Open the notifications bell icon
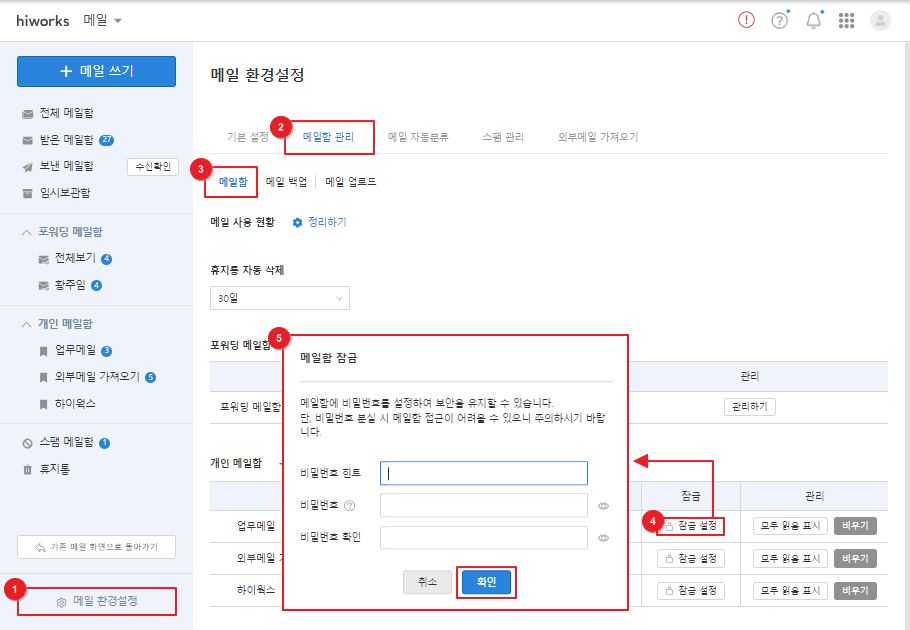 coord(813,21)
